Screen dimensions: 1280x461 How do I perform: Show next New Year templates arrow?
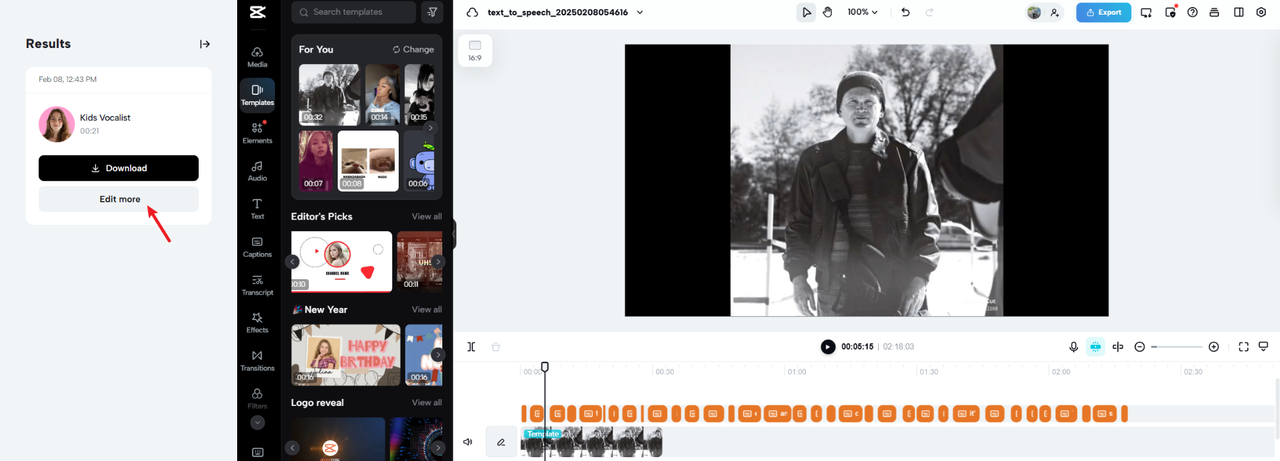[438, 355]
